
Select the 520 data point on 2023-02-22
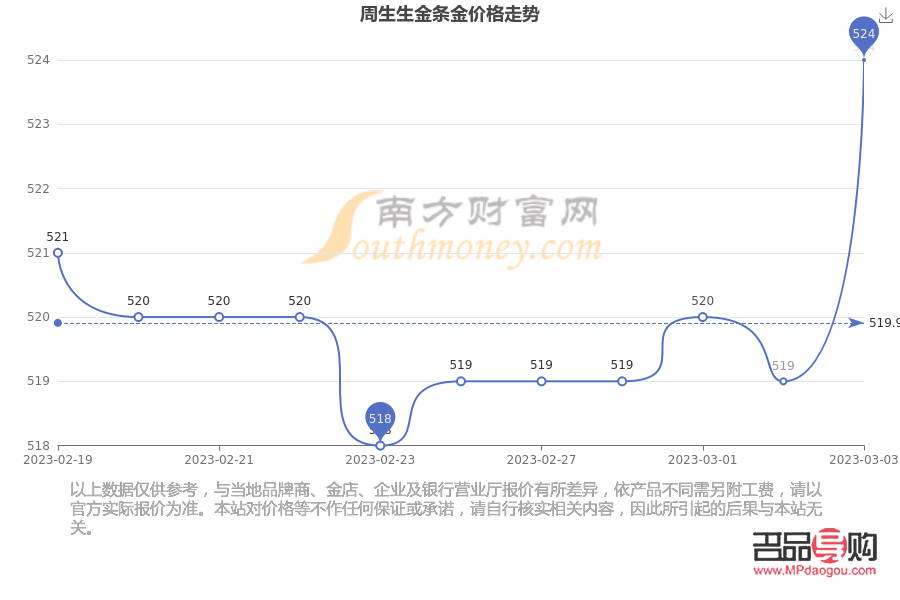pos(300,317)
